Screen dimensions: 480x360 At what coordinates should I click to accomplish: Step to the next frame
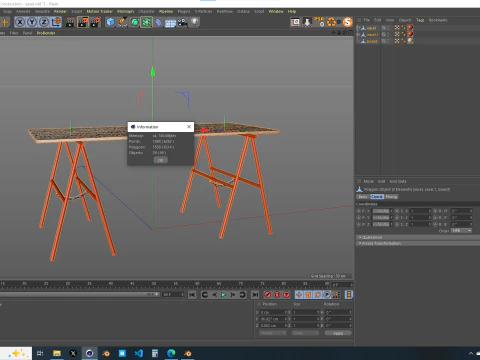point(233,295)
